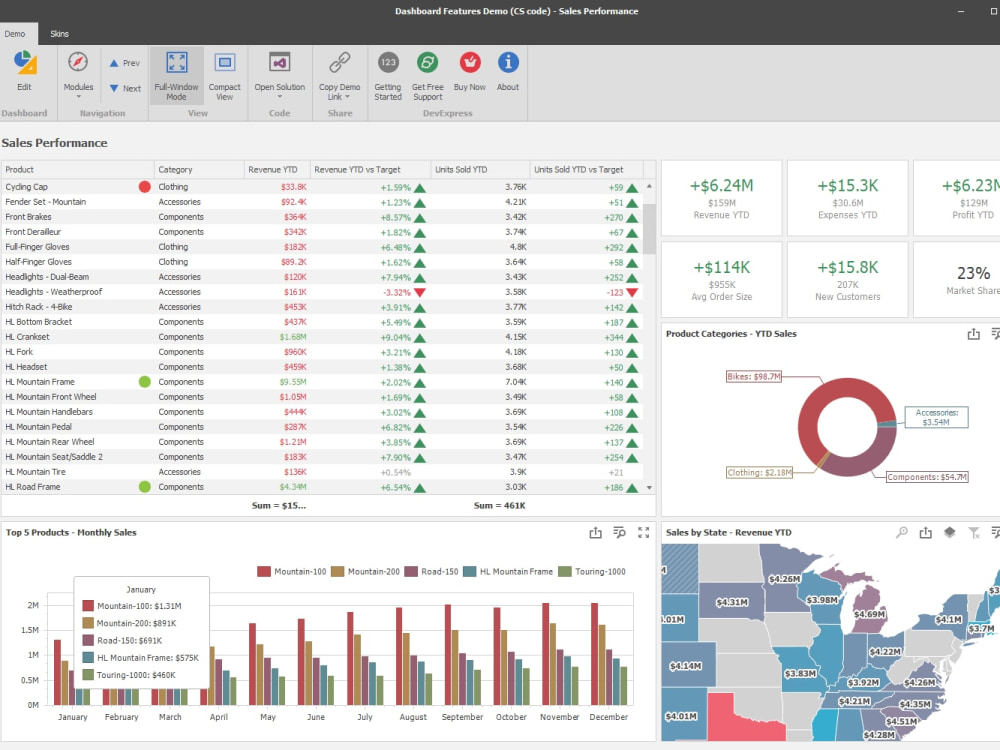Maximize the Top 5 Products chart
This screenshot has height=750, width=1000.
click(x=643, y=533)
